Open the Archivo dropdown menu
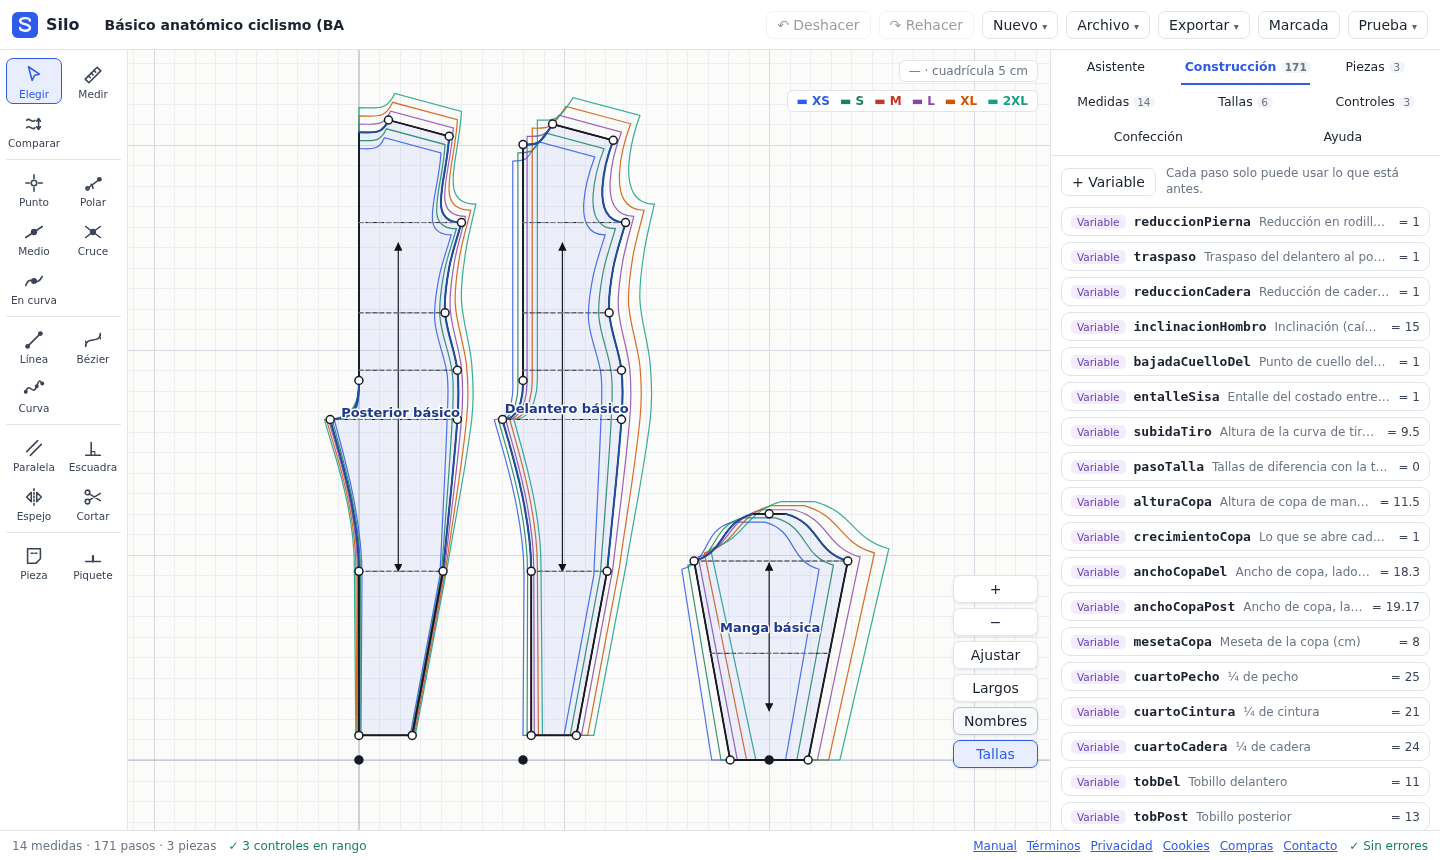 tap(1108, 25)
